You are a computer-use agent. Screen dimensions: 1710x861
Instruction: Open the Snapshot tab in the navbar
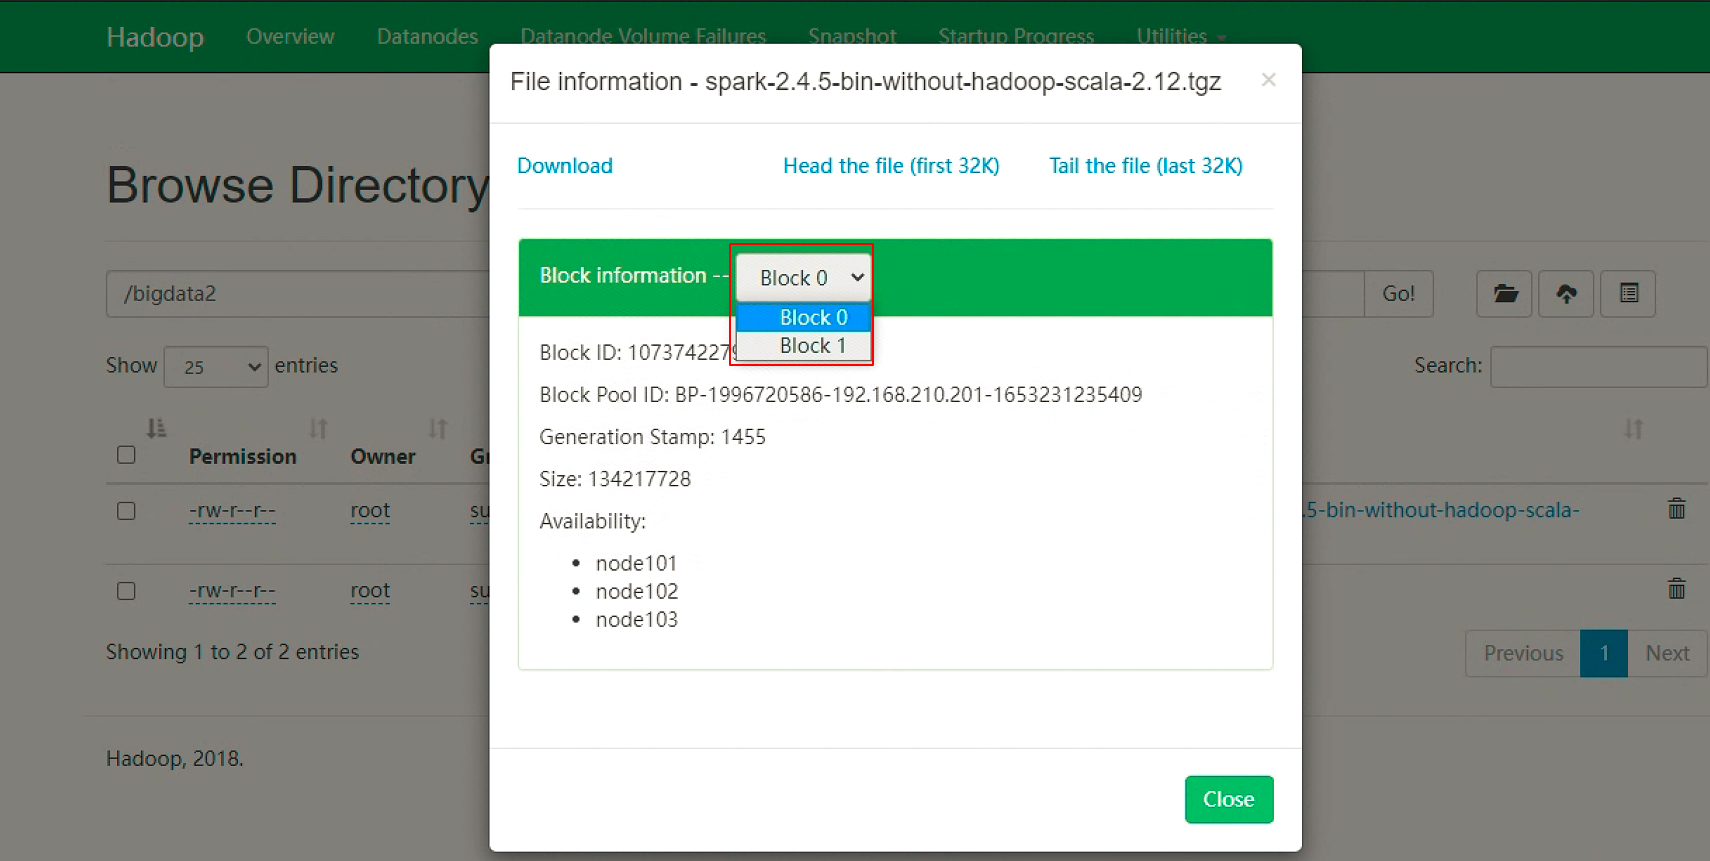click(x=852, y=37)
